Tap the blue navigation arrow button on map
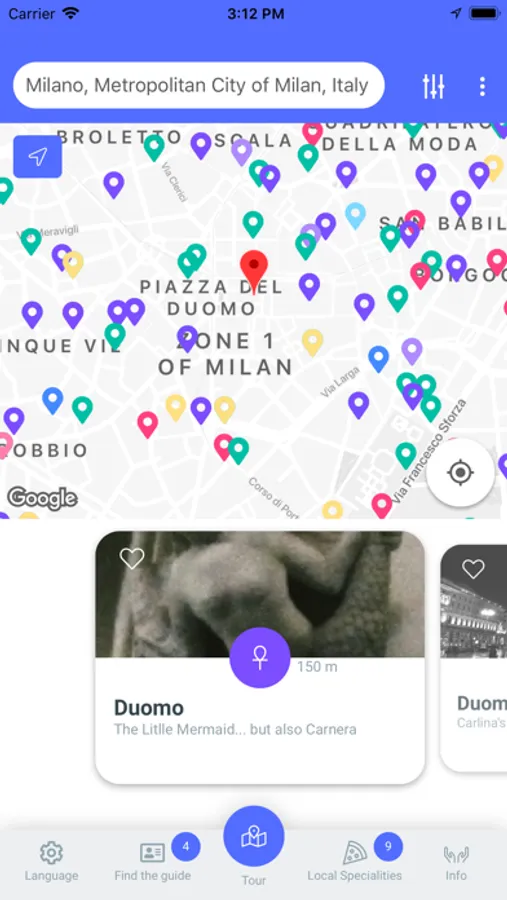This screenshot has width=507, height=900. pyautogui.click(x=37, y=157)
